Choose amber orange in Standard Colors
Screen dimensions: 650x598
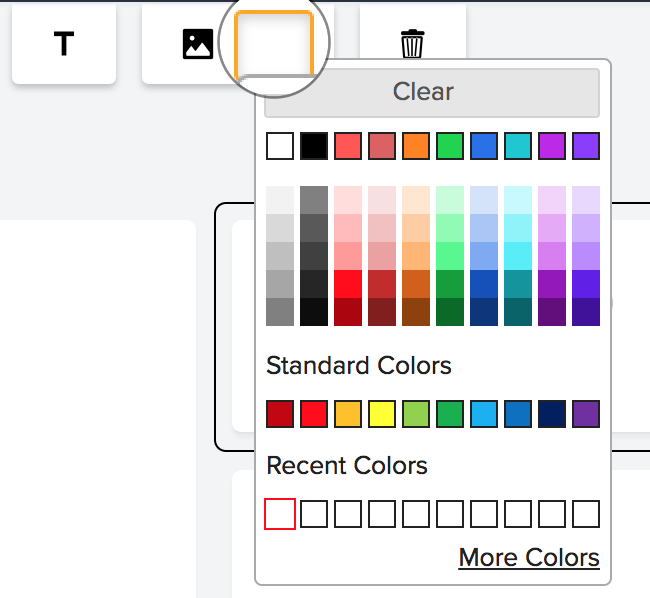tap(348, 414)
